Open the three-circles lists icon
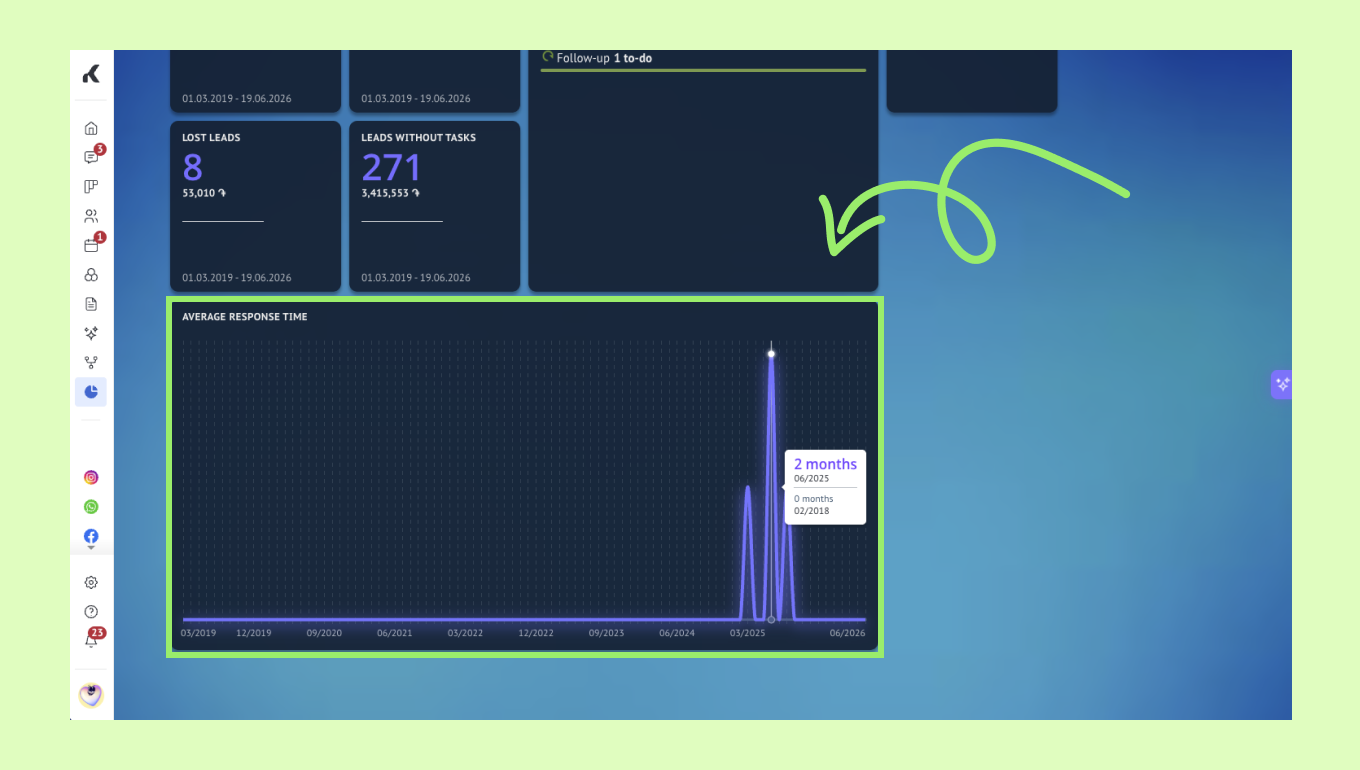1360x770 pixels. pos(91,275)
